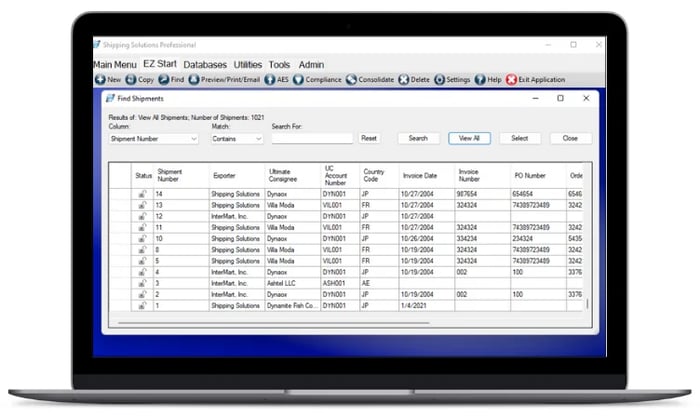This screenshot has width=700, height=417.
Task: Click the lock status icon for shipment 3
Action: (x=142, y=283)
